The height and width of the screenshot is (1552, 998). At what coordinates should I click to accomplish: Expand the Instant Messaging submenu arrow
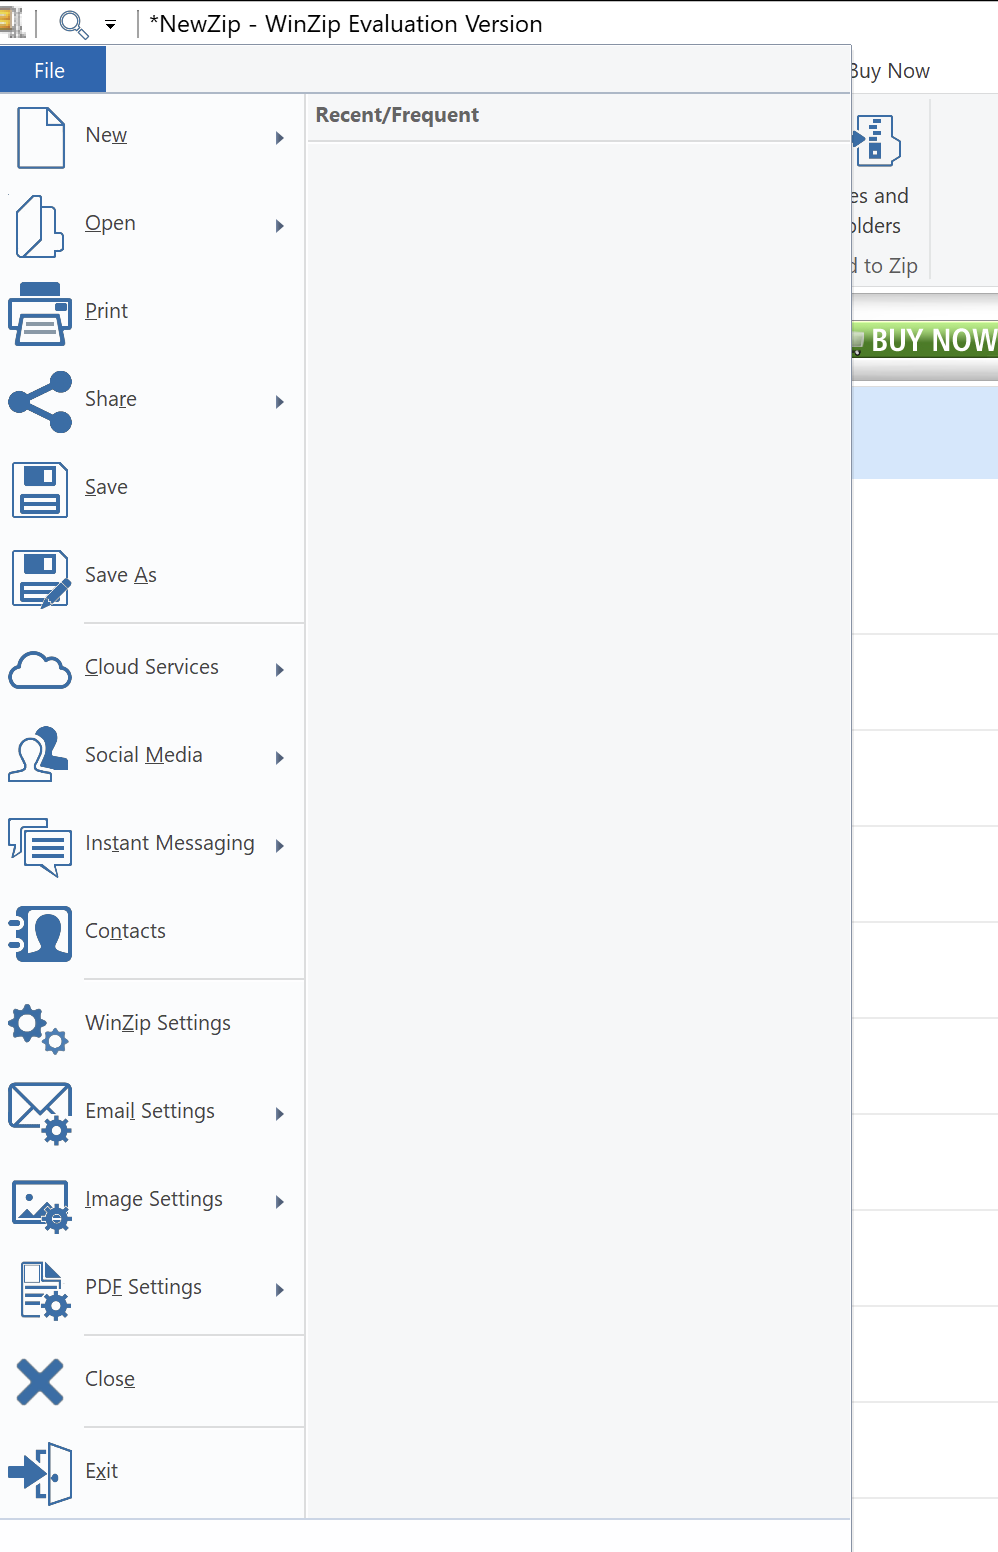click(x=280, y=846)
